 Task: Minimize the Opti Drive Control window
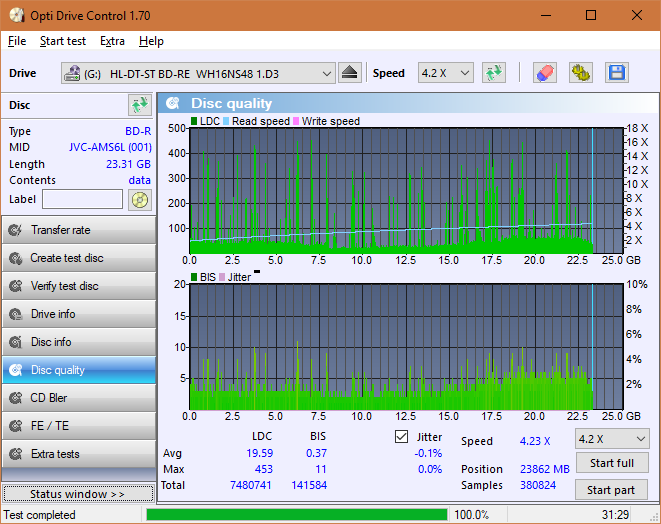(x=546, y=16)
